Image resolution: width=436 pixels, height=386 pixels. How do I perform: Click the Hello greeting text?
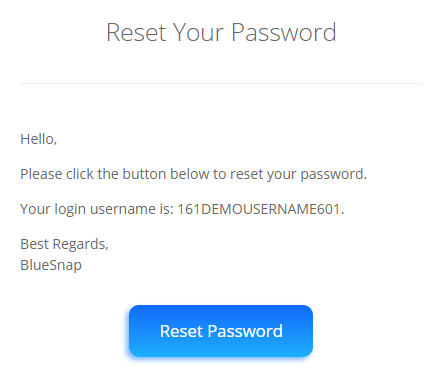[x=39, y=139]
